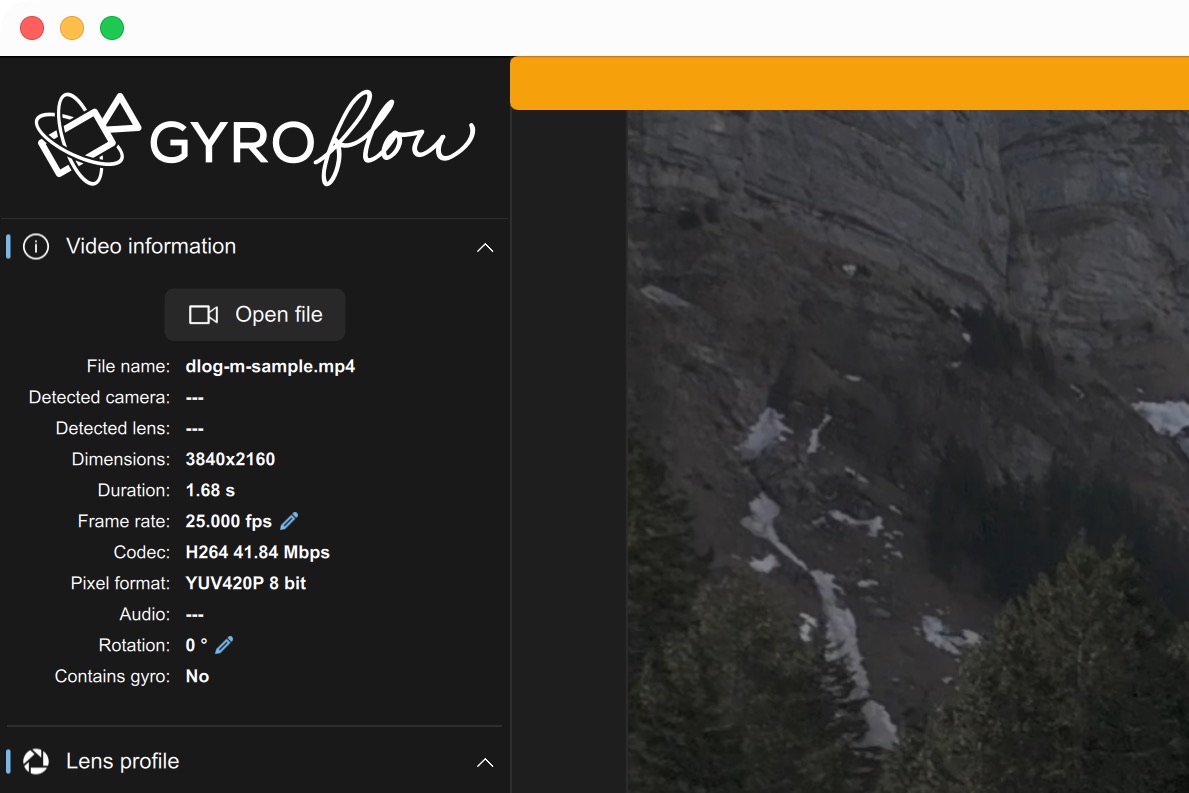Select codec value H264 41.84 Mbps
The width and height of the screenshot is (1189, 793).
click(258, 553)
